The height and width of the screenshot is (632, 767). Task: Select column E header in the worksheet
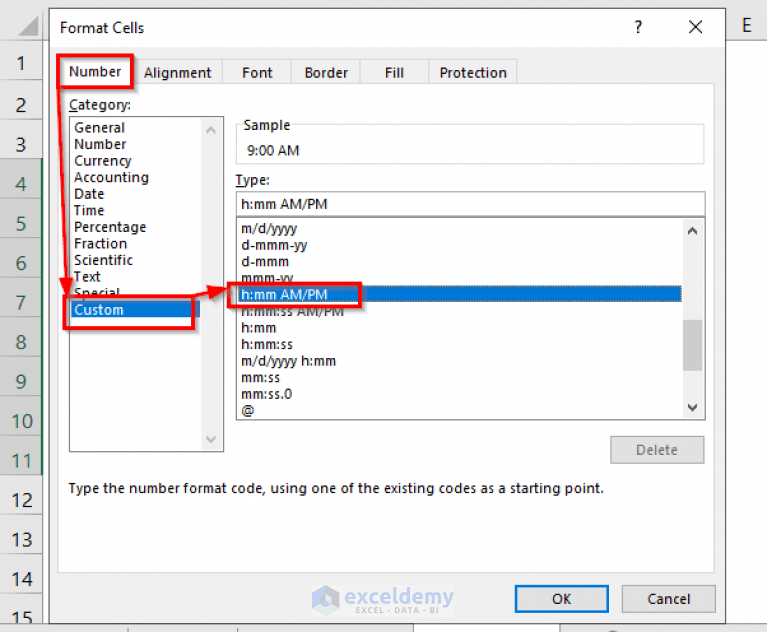[x=746, y=25]
